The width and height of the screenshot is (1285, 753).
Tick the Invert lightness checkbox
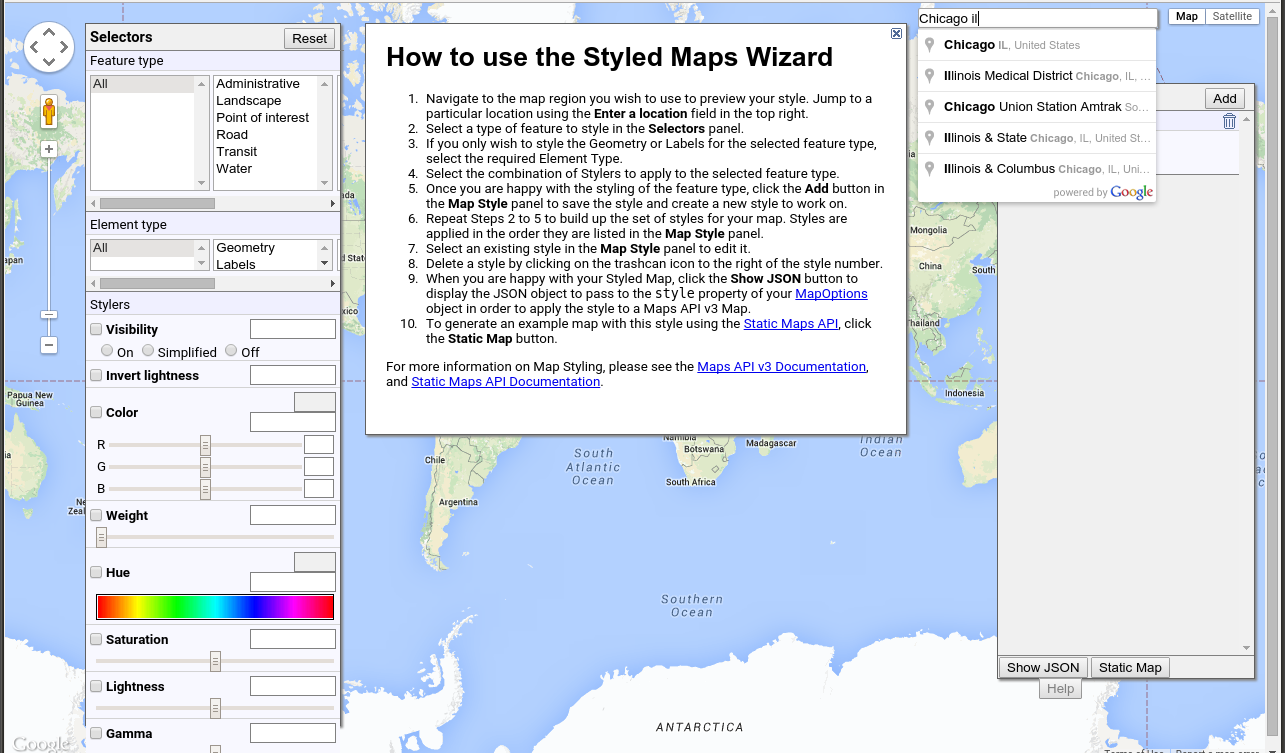pos(96,375)
